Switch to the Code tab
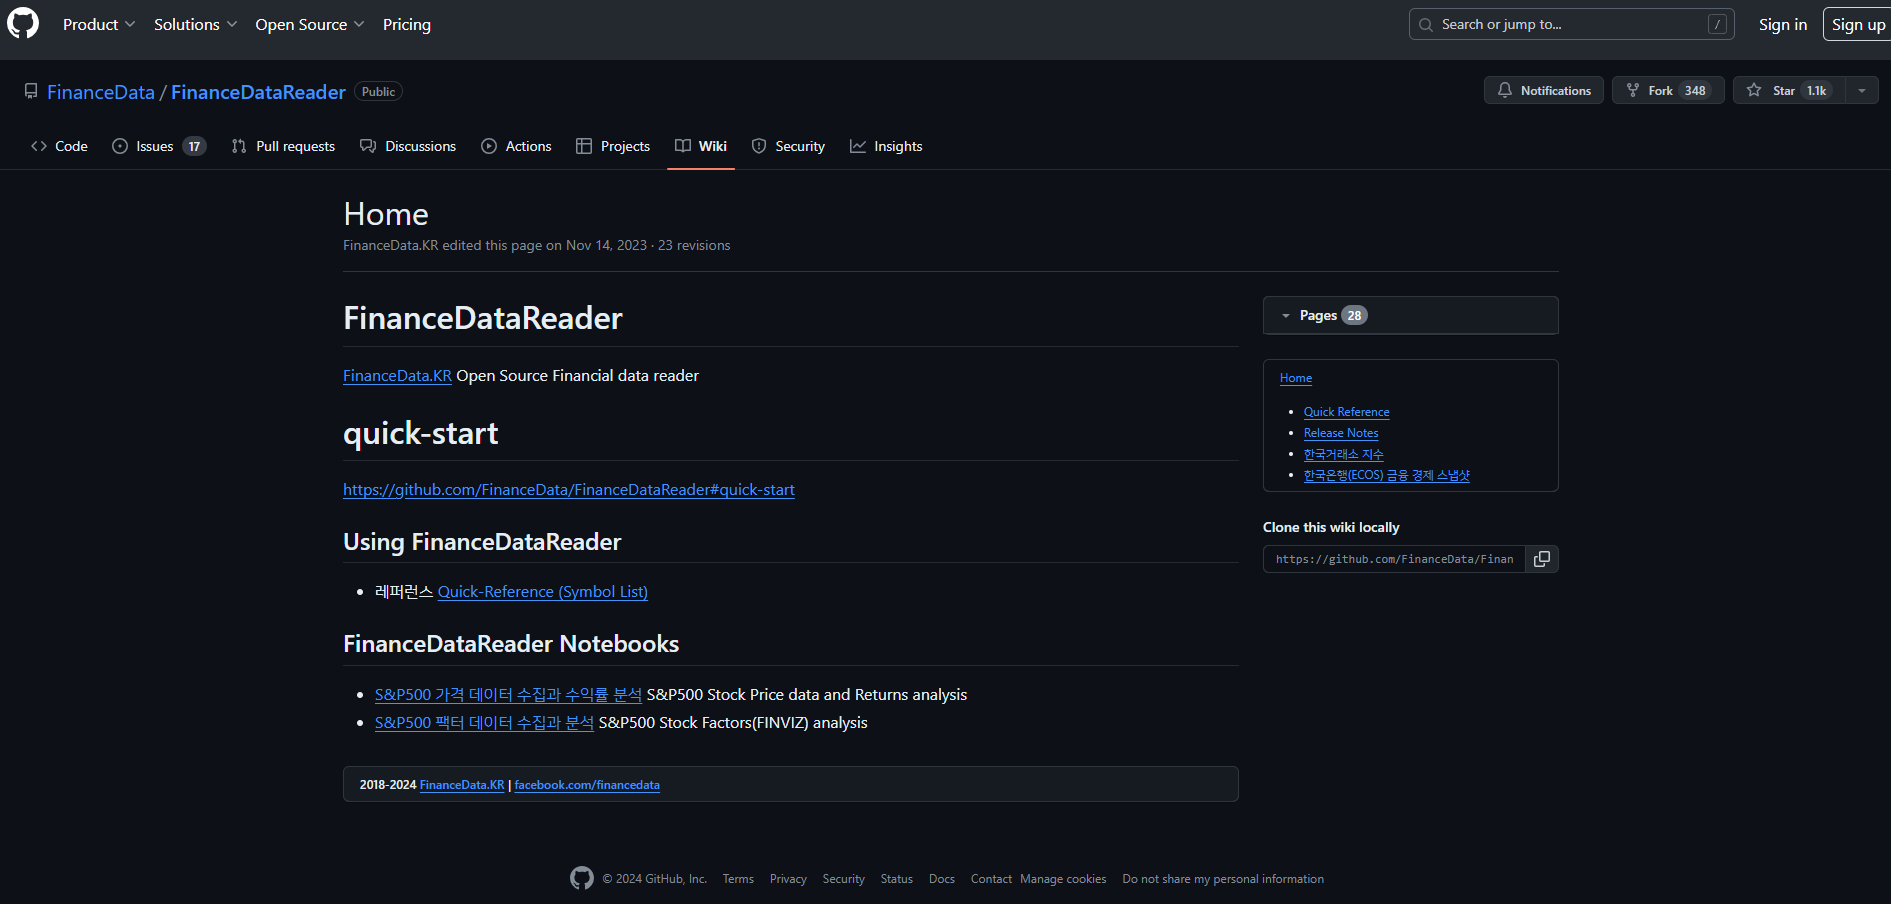This screenshot has height=904, width=1891. 60,146
